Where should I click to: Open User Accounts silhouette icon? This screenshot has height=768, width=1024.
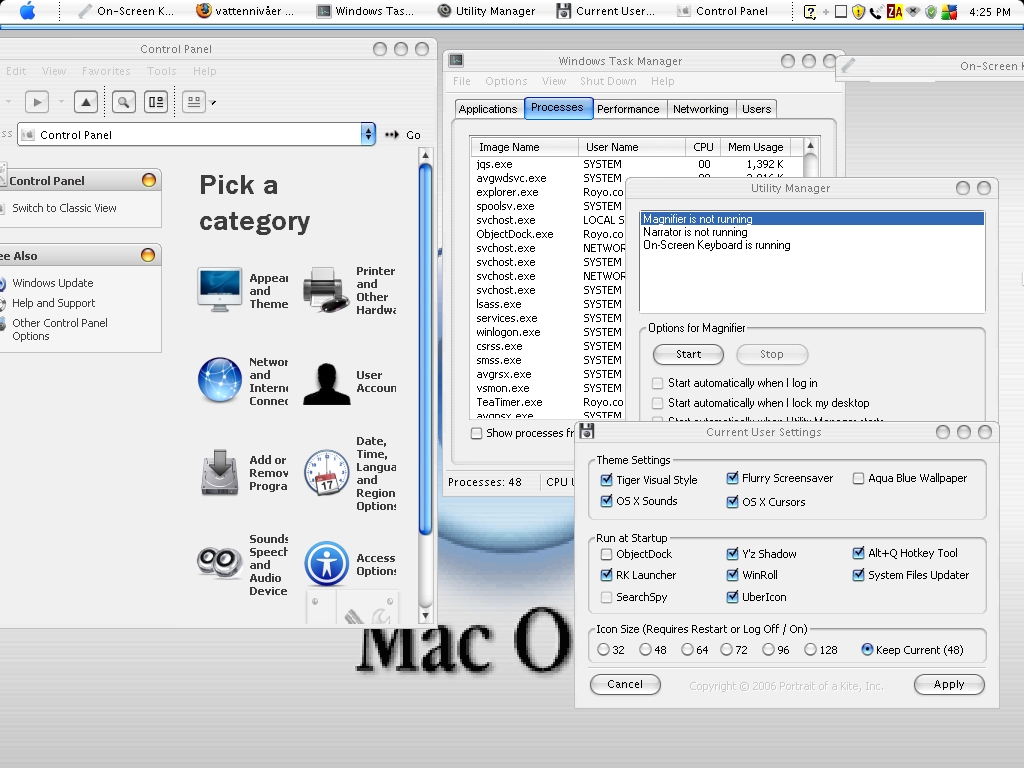pyautogui.click(x=327, y=384)
